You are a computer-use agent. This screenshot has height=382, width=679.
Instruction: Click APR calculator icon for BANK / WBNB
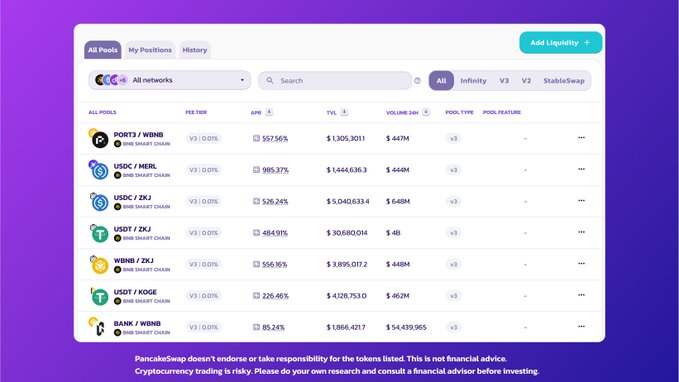256,327
